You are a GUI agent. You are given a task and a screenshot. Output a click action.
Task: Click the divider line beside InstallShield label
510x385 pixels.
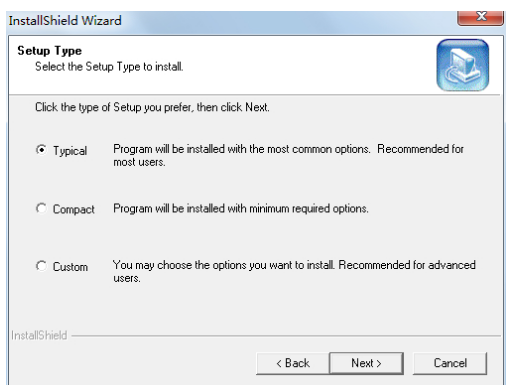[286, 336]
